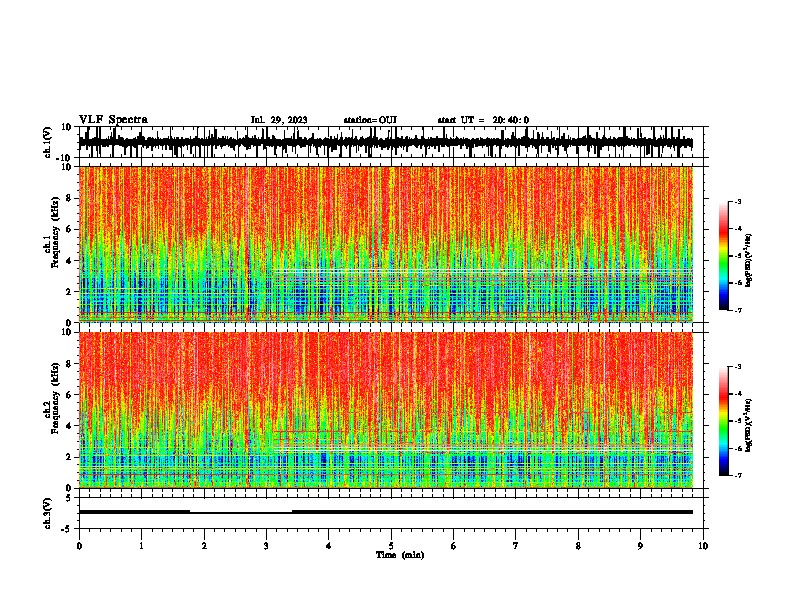The height and width of the screenshot is (612, 792).
Task: Click the "start UT = 20:40:0" label
Action: [x=483, y=120]
